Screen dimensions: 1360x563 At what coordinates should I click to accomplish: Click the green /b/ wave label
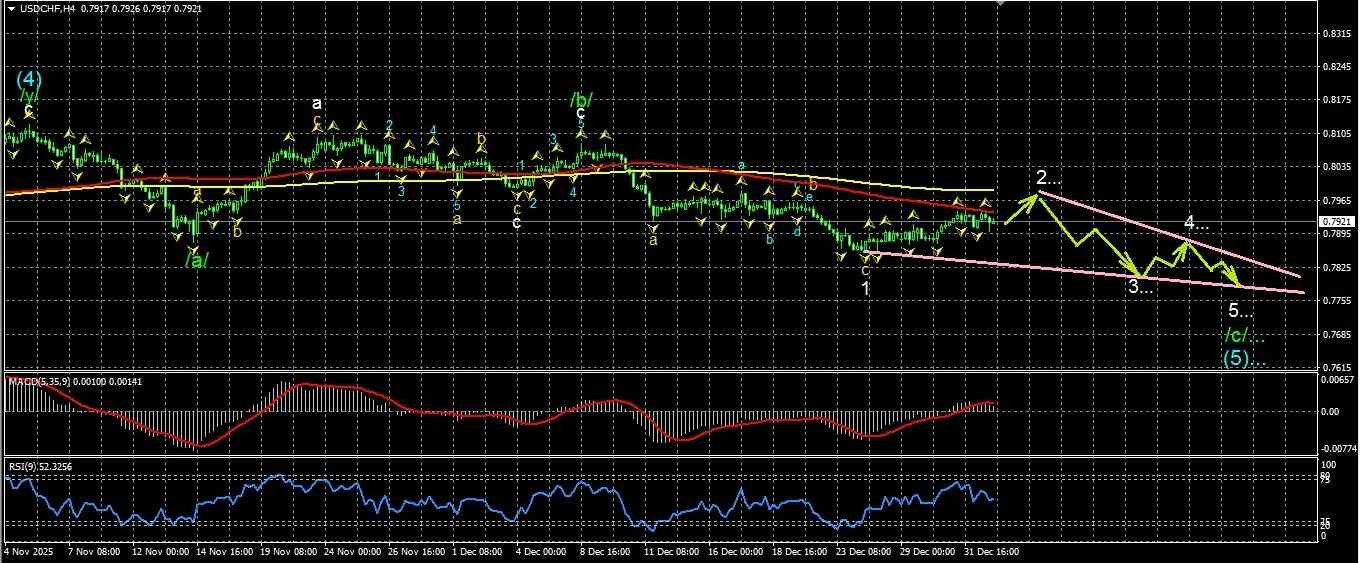[581, 99]
